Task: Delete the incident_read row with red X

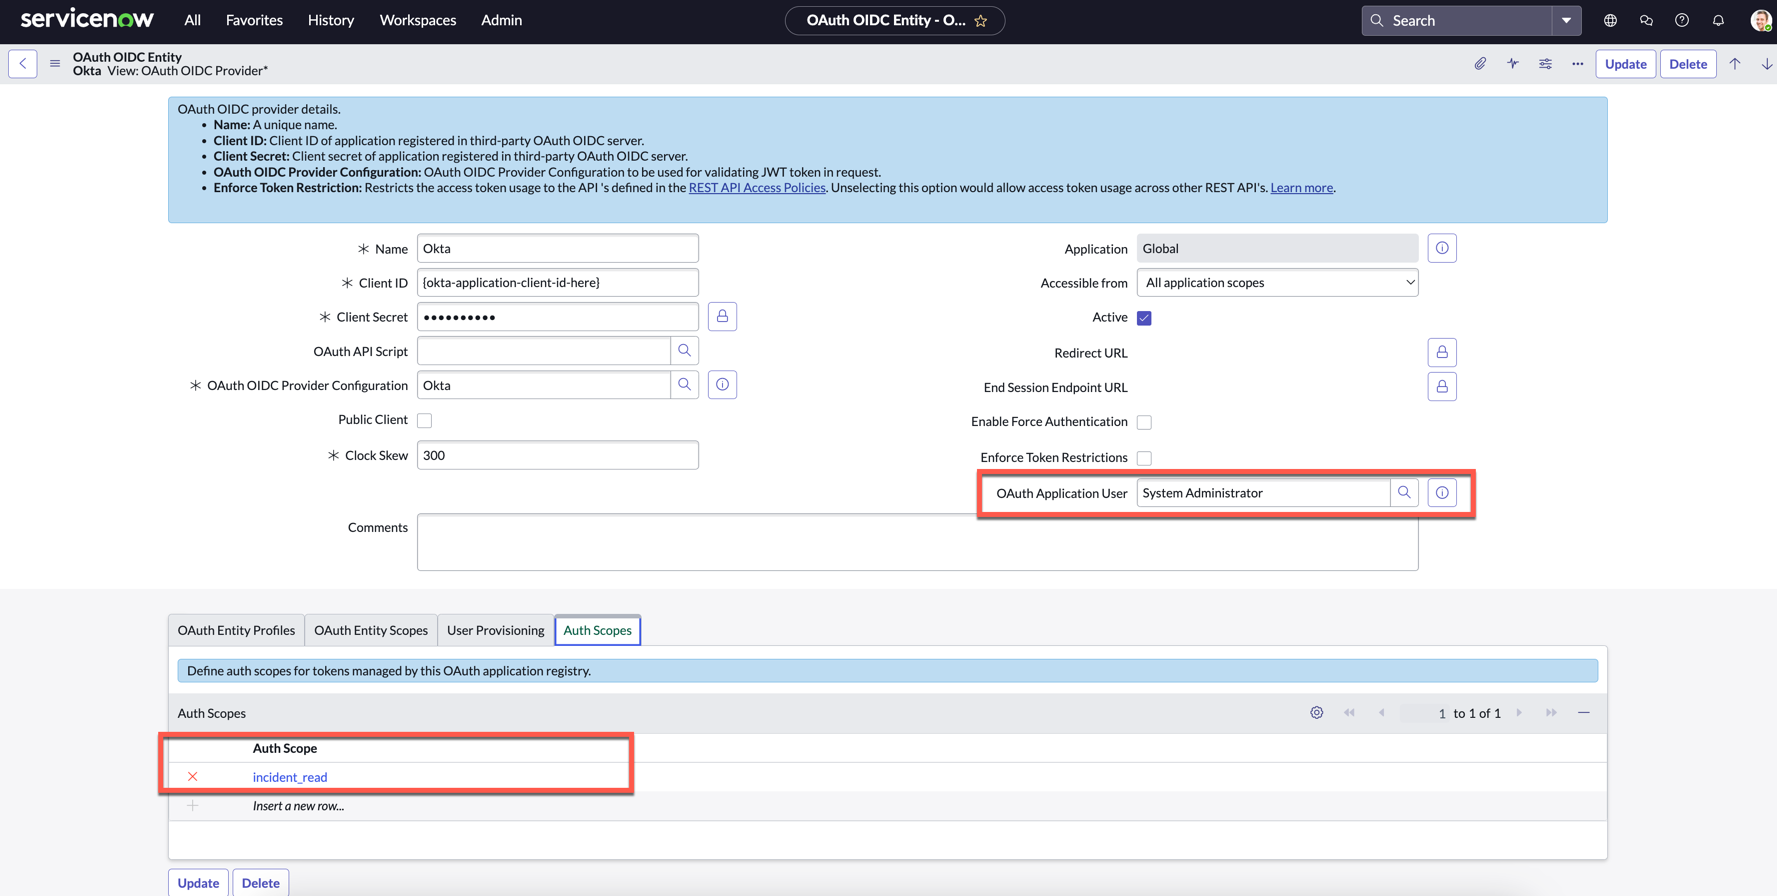Action: (193, 777)
